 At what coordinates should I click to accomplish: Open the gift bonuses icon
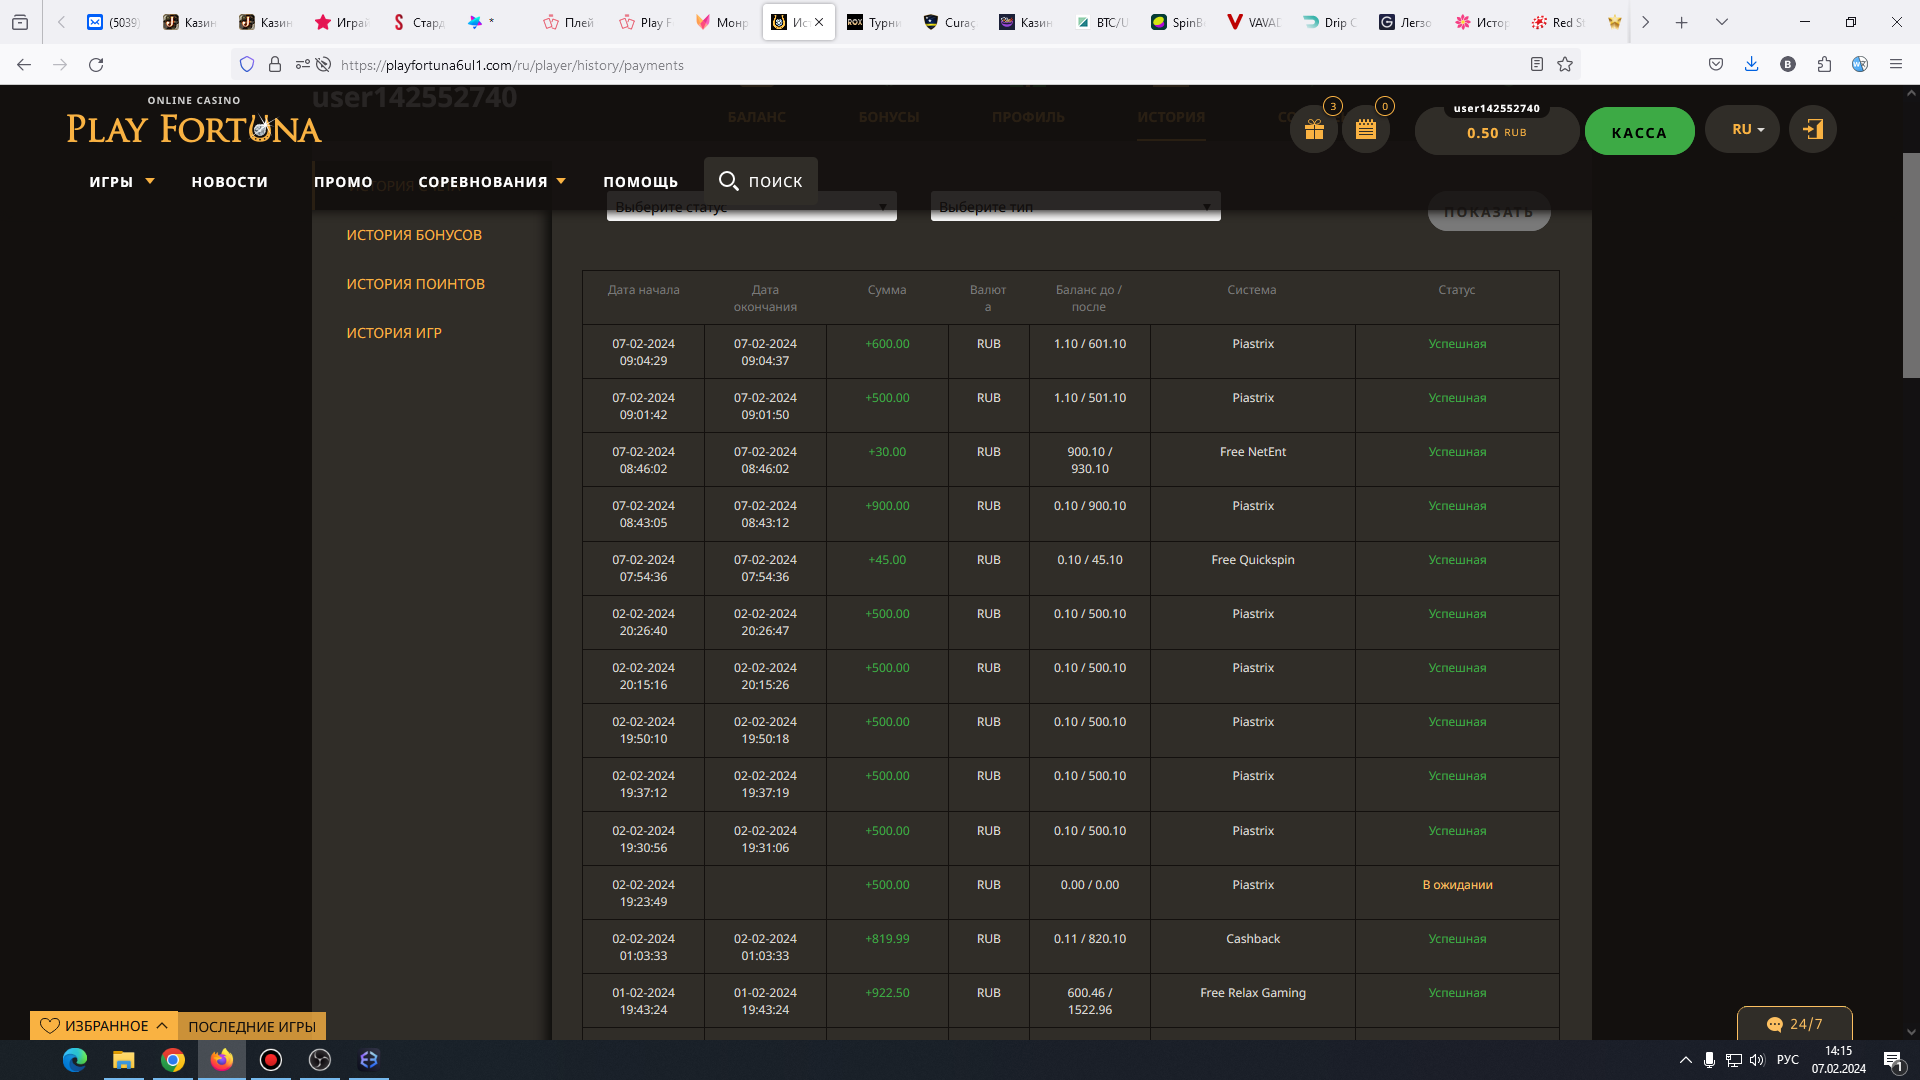pos(1314,130)
